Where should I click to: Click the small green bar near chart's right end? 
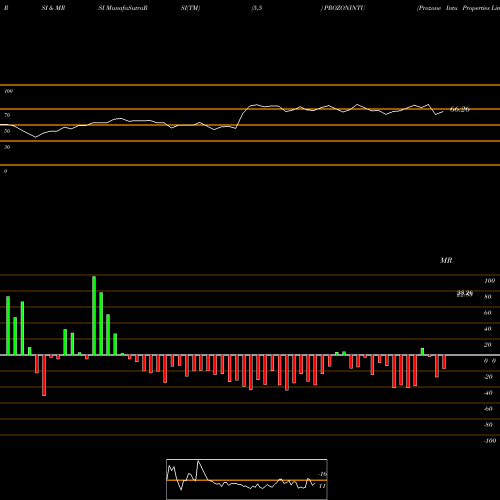point(422,352)
